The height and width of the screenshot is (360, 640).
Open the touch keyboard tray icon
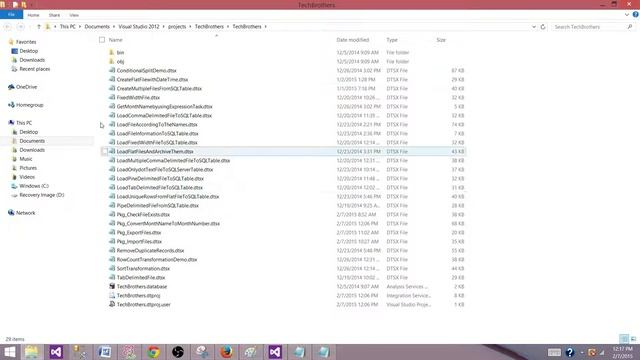[554, 352]
